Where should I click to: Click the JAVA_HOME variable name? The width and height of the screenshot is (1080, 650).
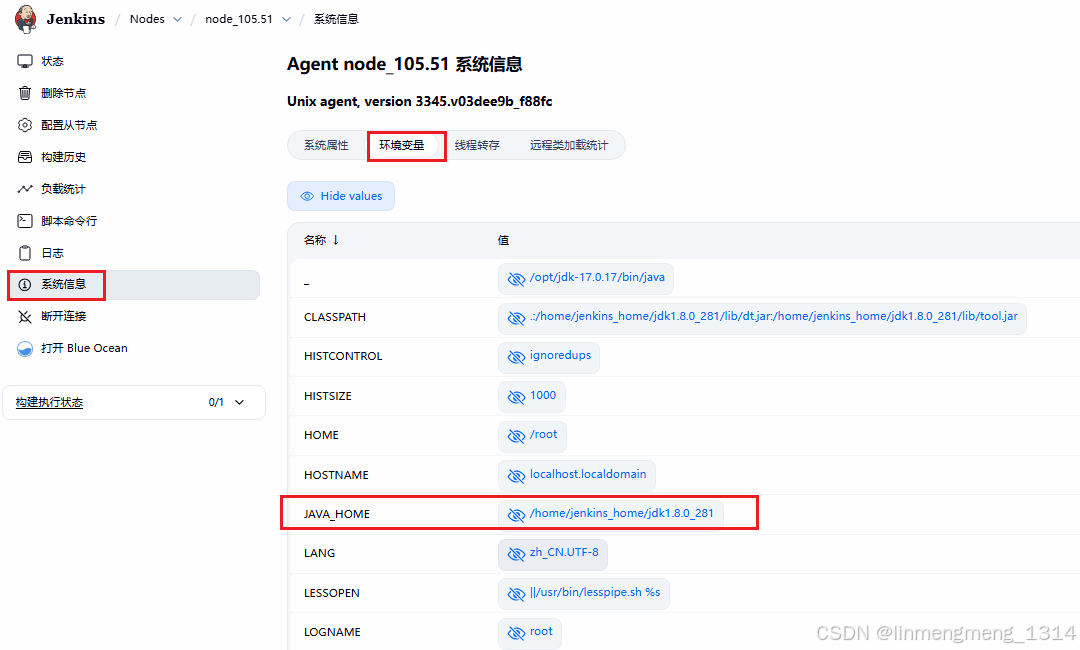point(337,514)
